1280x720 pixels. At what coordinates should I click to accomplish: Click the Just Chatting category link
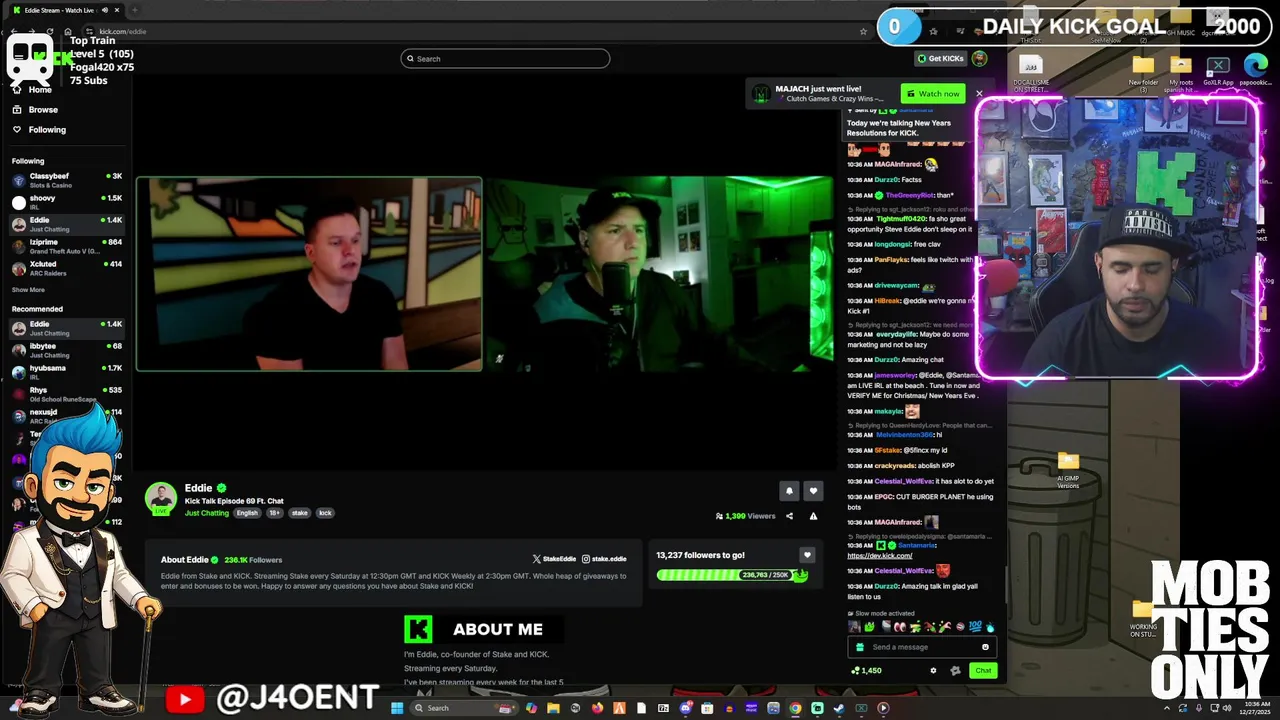[207, 513]
